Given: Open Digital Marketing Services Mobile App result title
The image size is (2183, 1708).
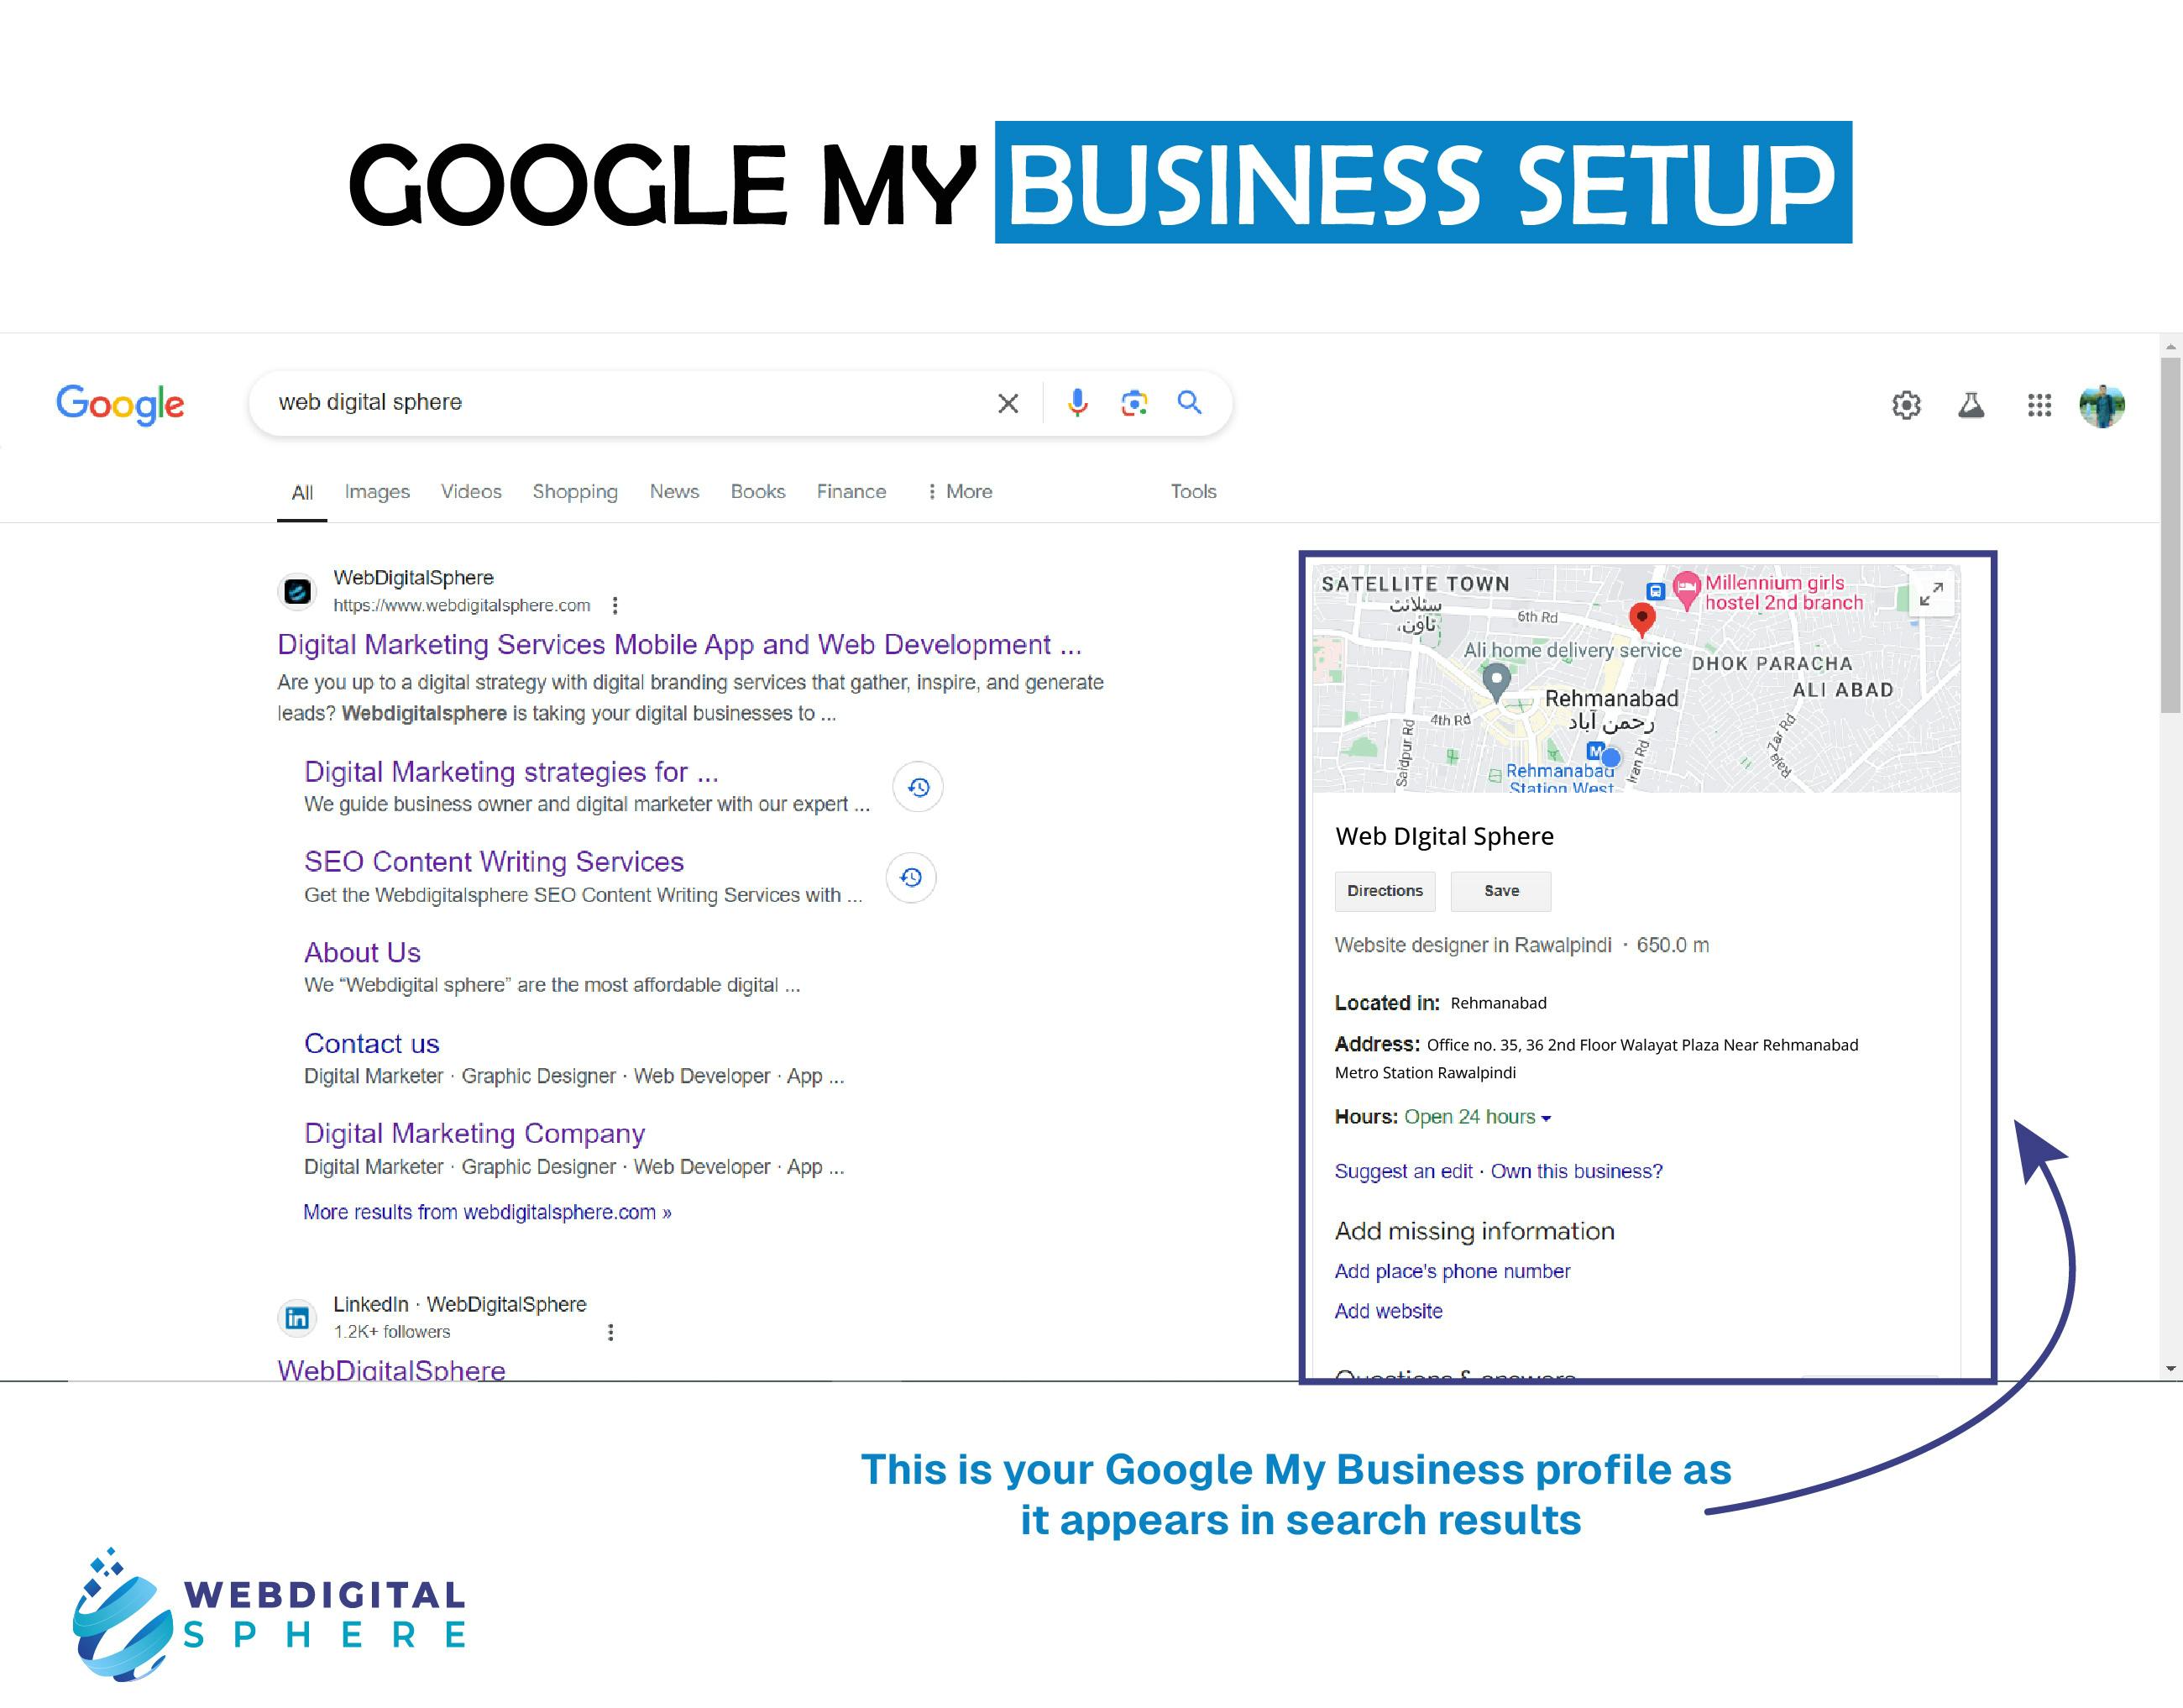Looking at the screenshot, I should 679,644.
